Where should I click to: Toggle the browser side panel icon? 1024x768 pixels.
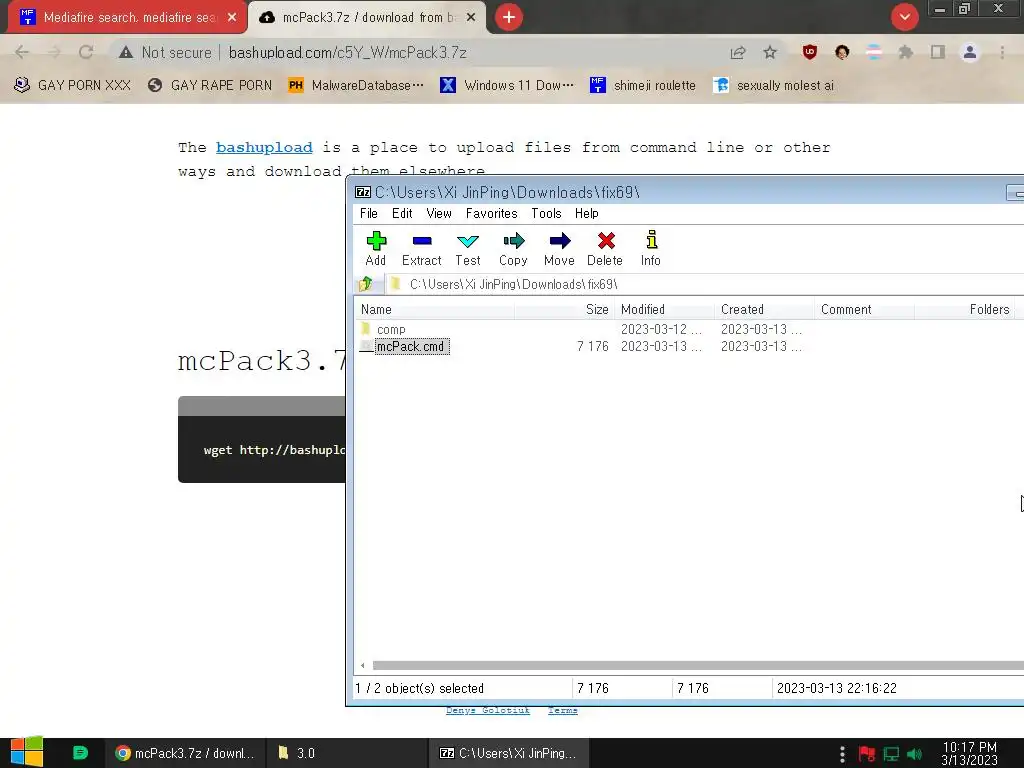[938, 52]
